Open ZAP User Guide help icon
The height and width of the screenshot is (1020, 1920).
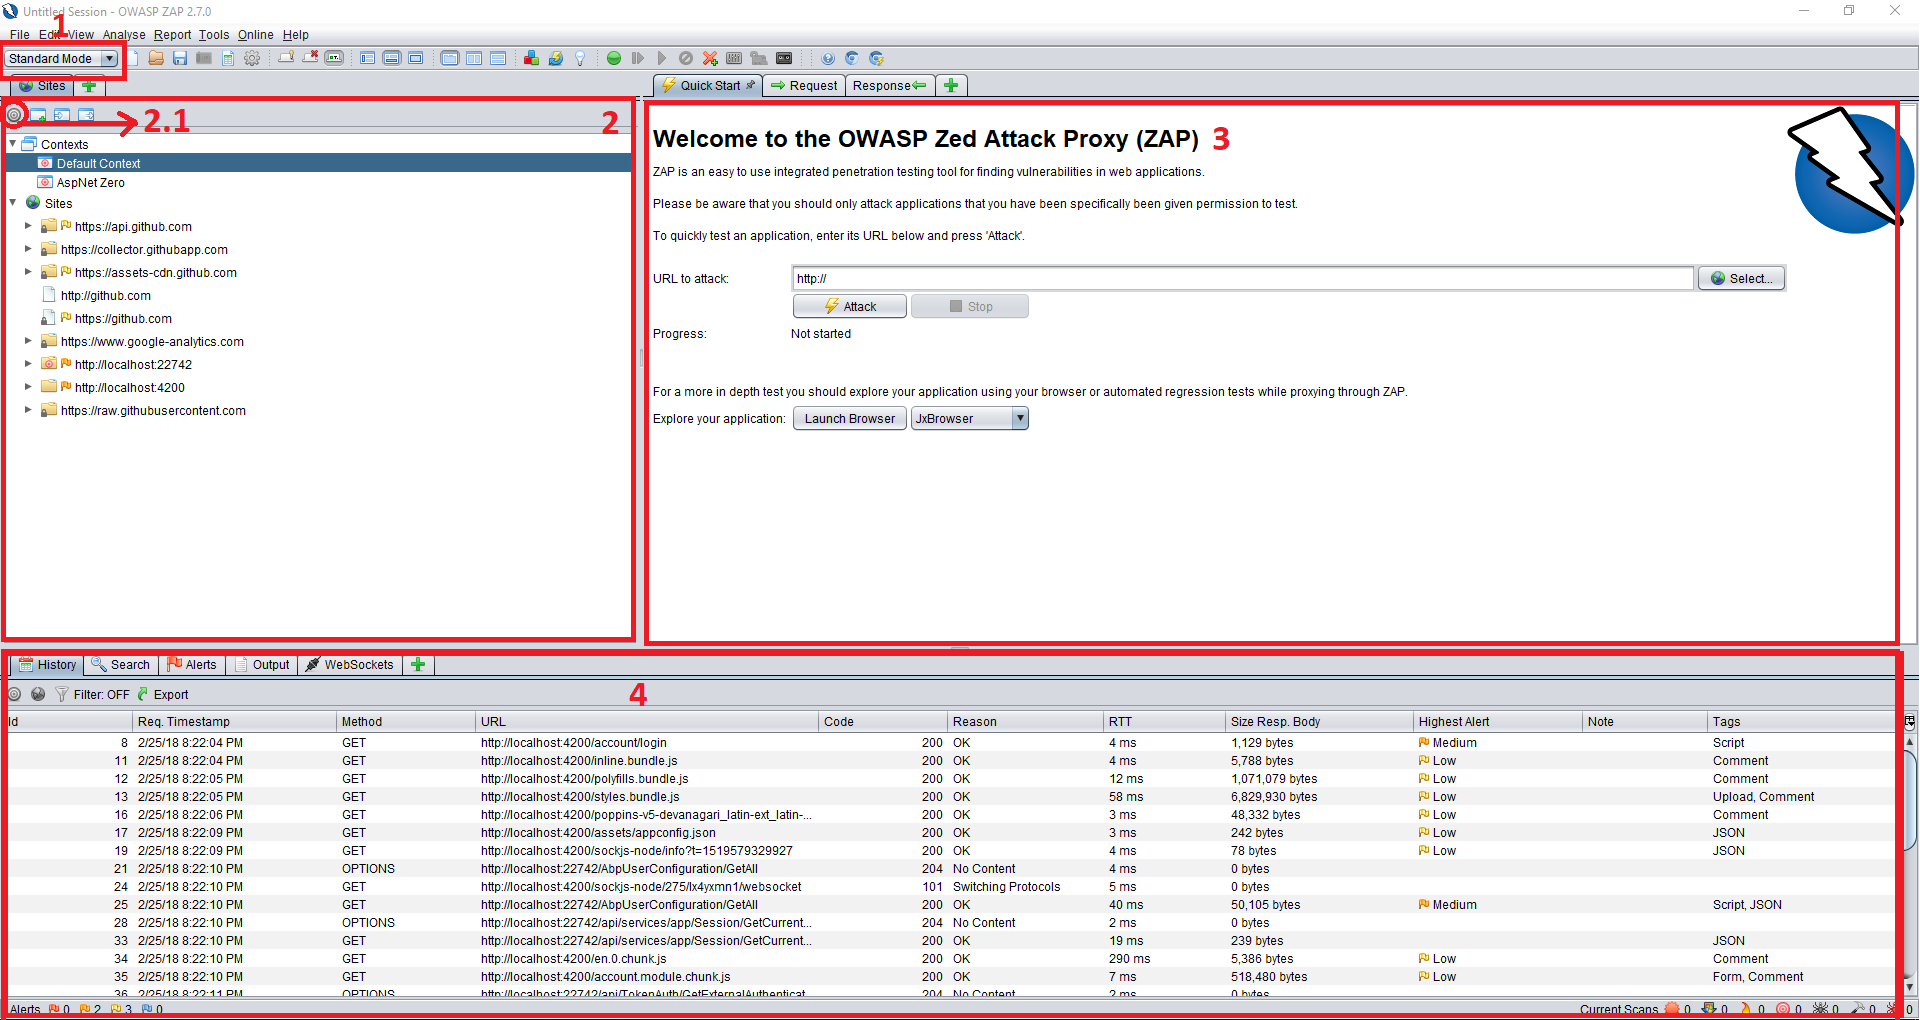tap(828, 58)
